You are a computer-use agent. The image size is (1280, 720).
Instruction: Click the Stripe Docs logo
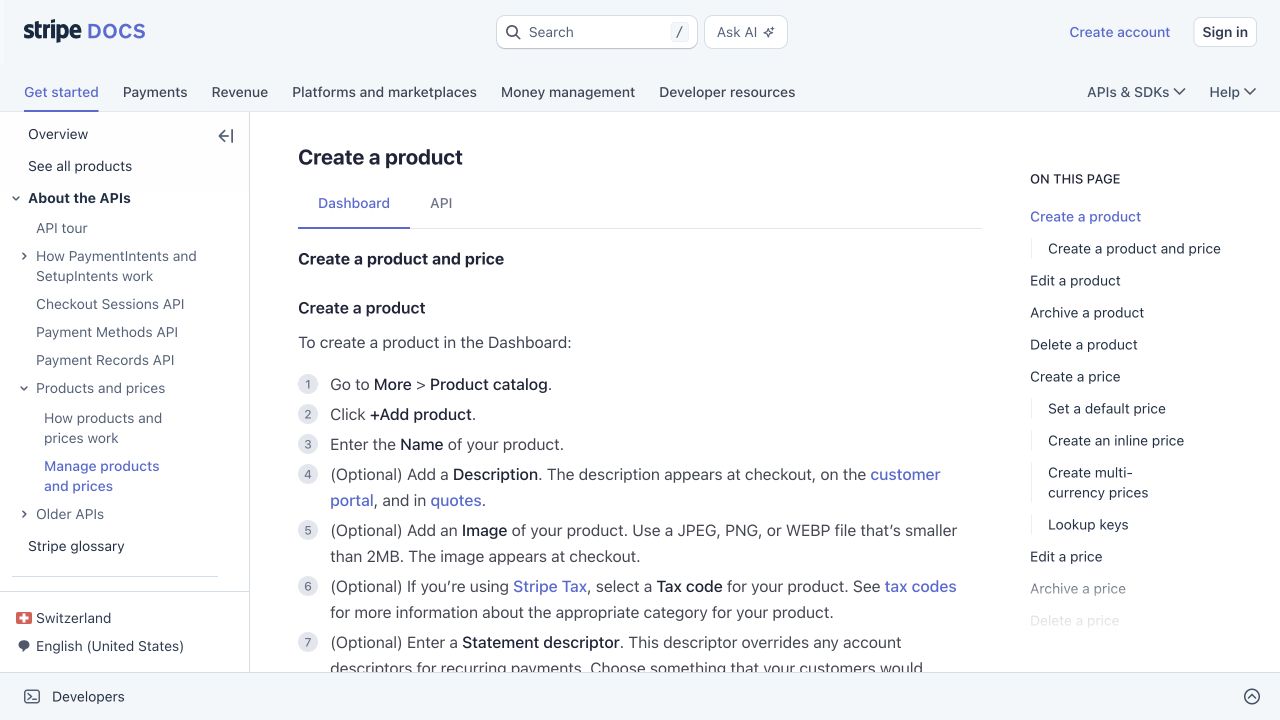[84, 31]
